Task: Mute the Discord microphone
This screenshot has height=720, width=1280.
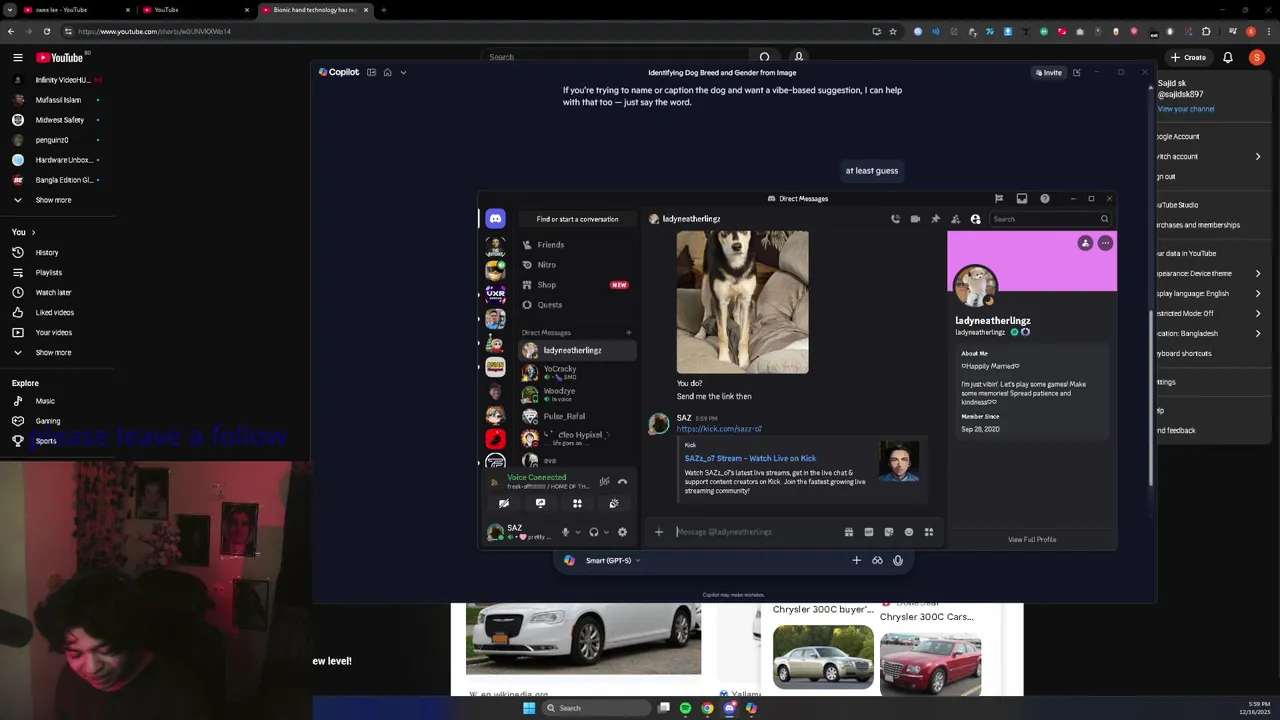Action: [565, 532]
